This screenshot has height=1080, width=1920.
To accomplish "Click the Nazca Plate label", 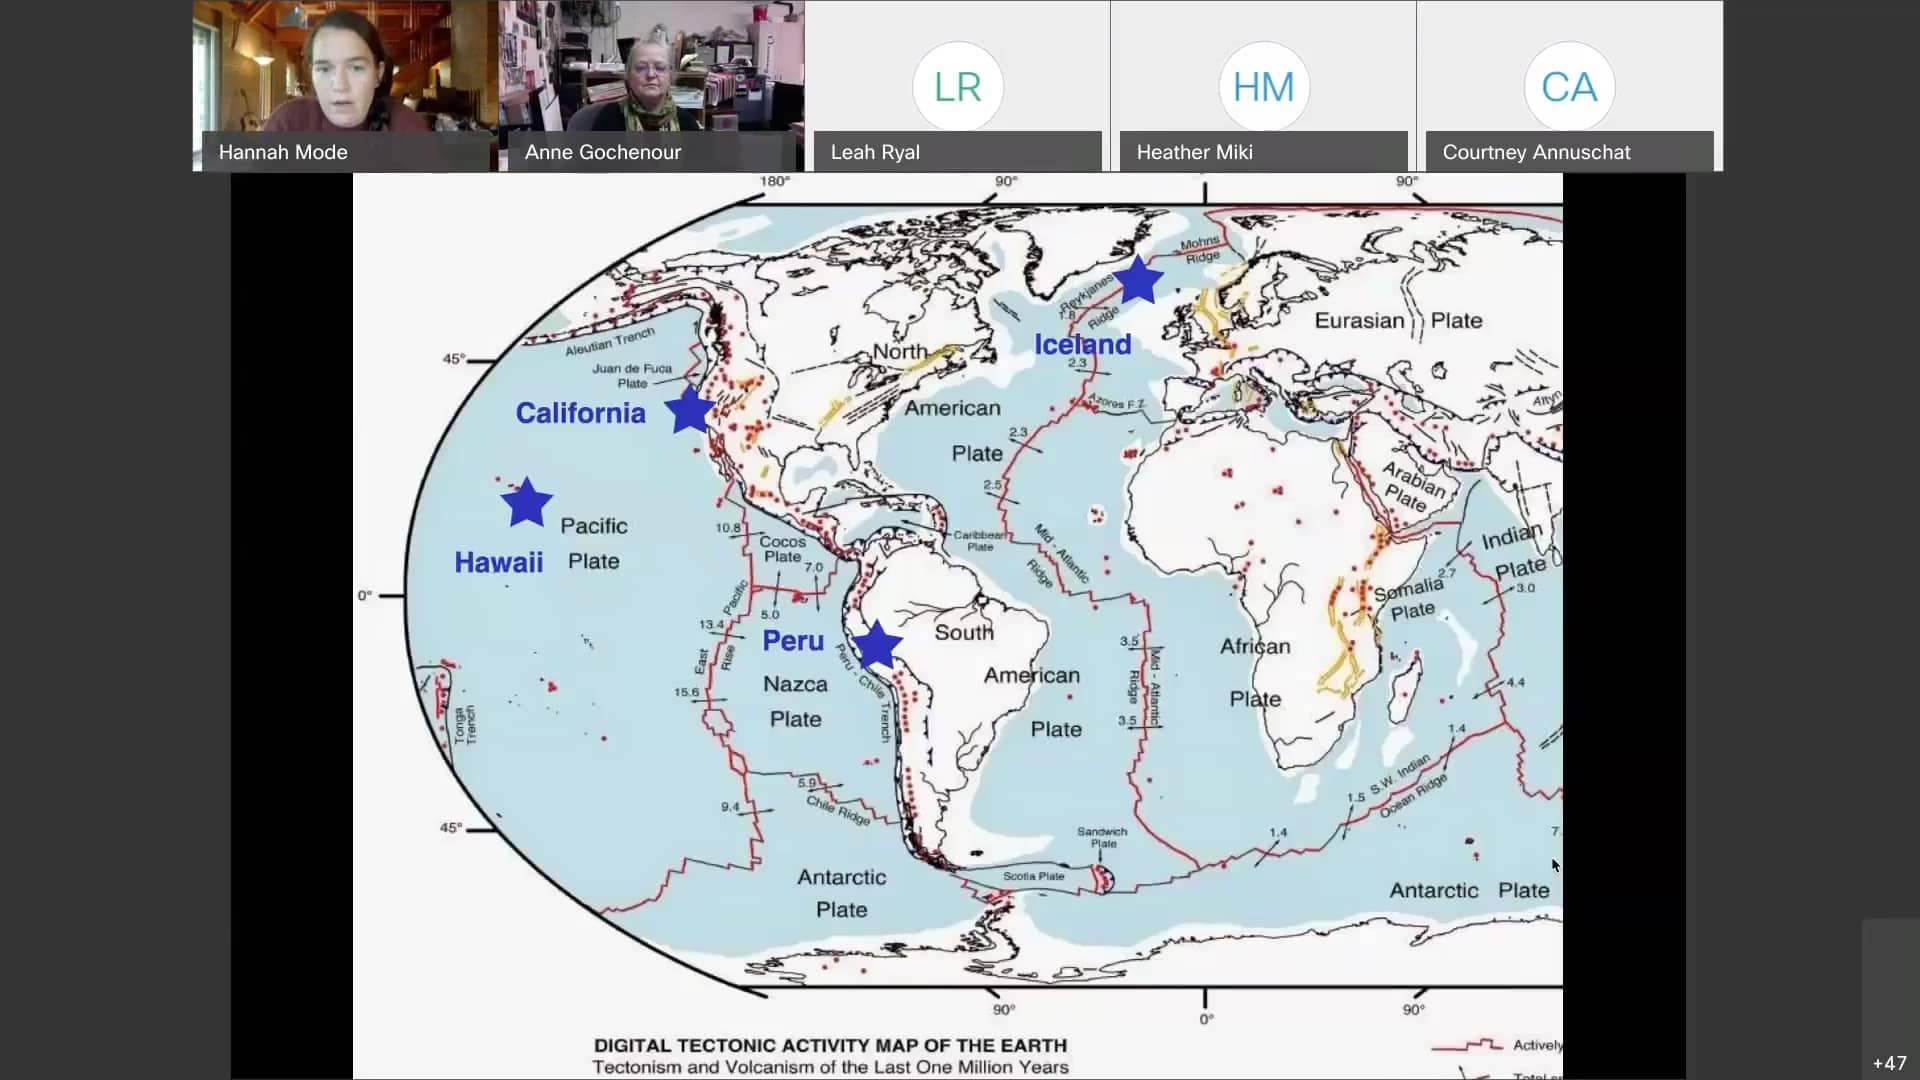I will pyautogui.click(x=795, y=701).
